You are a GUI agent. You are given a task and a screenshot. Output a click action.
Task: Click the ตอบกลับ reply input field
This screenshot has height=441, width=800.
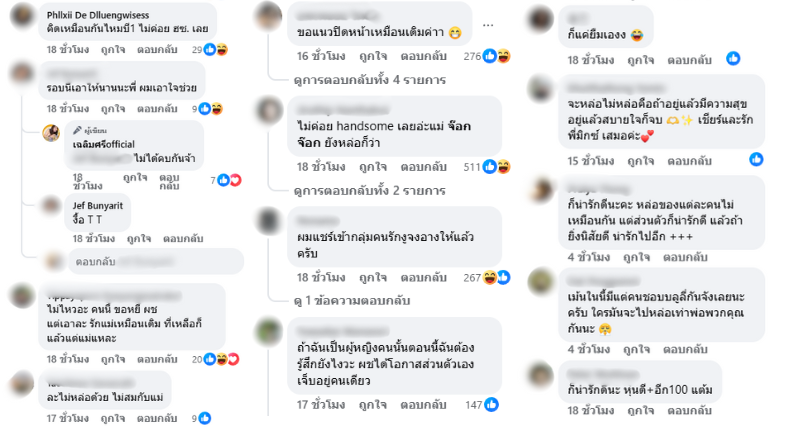(x=156, y=262)
